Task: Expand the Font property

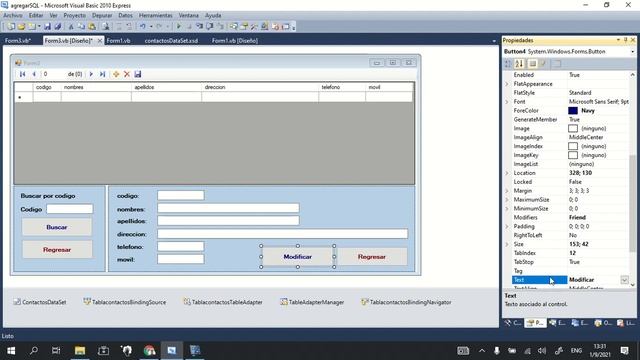Action: pyautogui.click(x=507, y=102)
